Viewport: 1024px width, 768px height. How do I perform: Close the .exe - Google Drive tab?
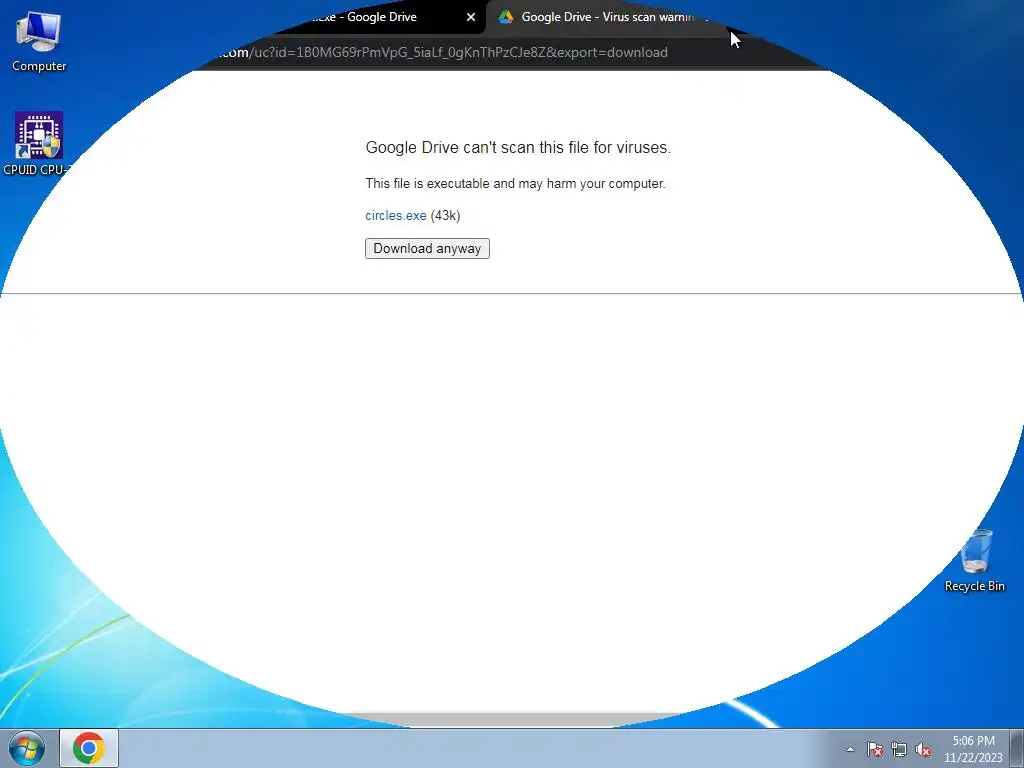click(471, 17)
